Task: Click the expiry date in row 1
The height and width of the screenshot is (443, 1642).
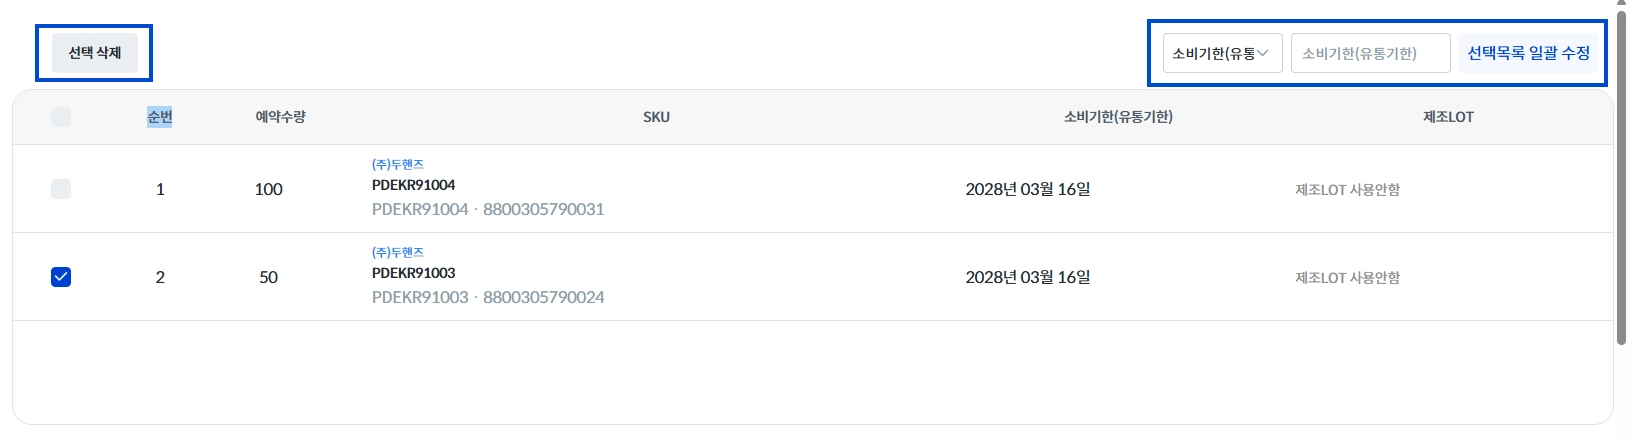Action: (x=1027, y=189)
